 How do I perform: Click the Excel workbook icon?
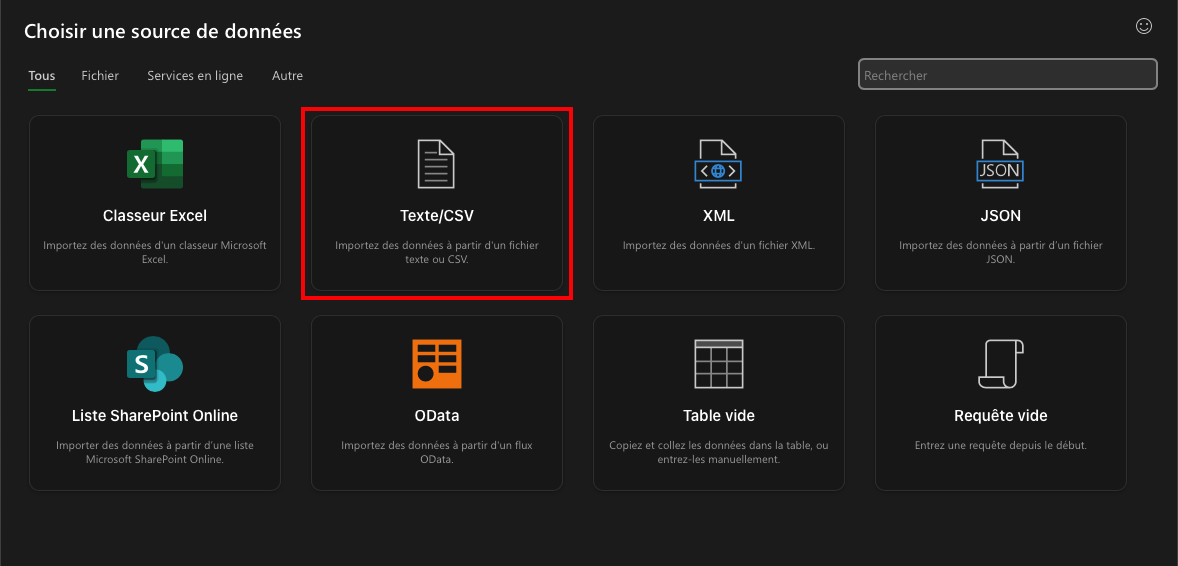coord(155,164)
